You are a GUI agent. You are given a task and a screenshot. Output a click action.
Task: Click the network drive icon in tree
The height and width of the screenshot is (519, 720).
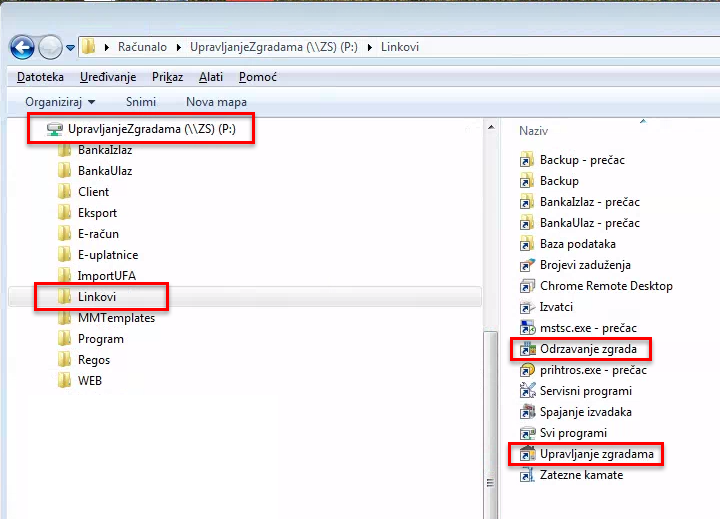point(55,130)
